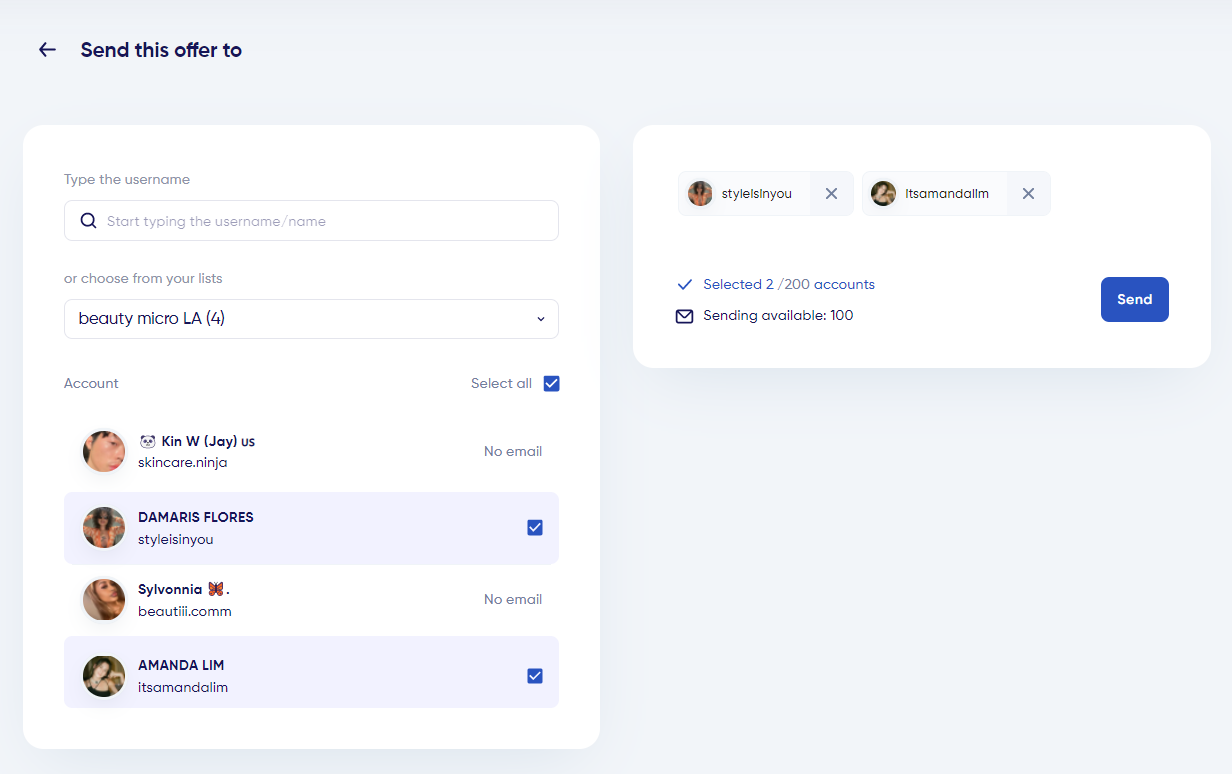Click AMANDA LIM avatar in account list
The width and height of the screenshot is (1232, 774).
(104, 676)
